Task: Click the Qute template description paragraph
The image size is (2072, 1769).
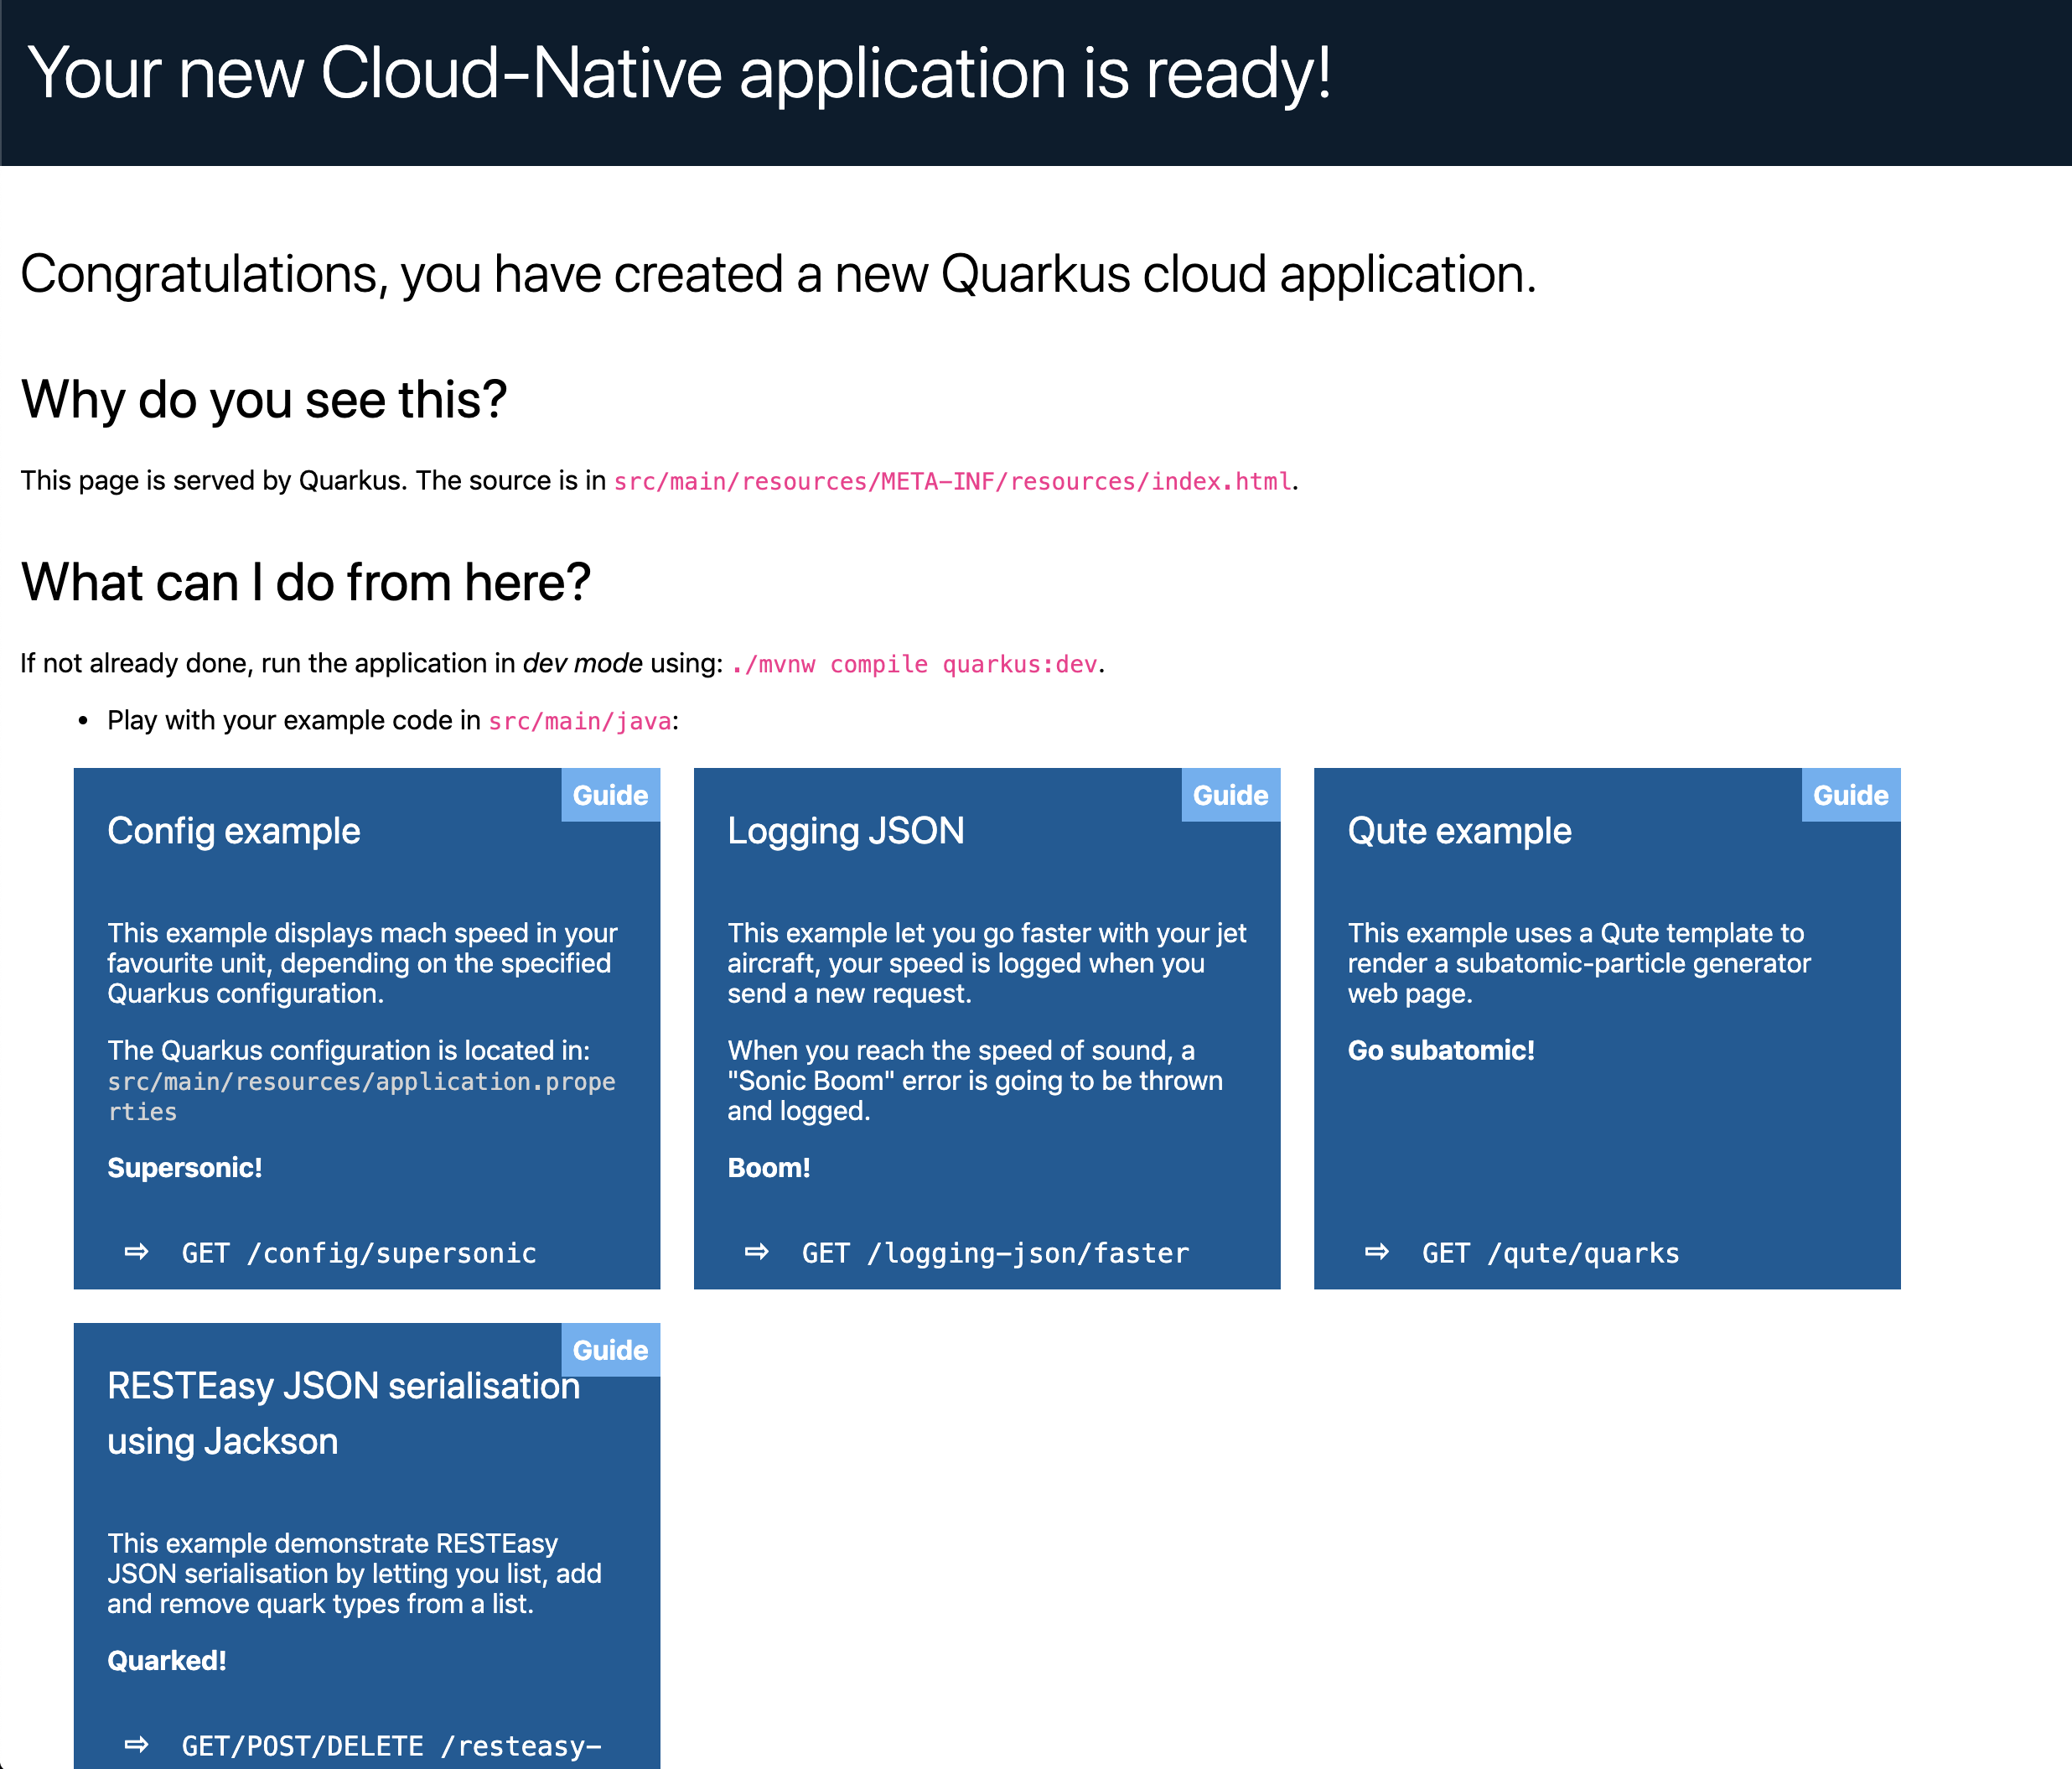Action: (1579, 963)
